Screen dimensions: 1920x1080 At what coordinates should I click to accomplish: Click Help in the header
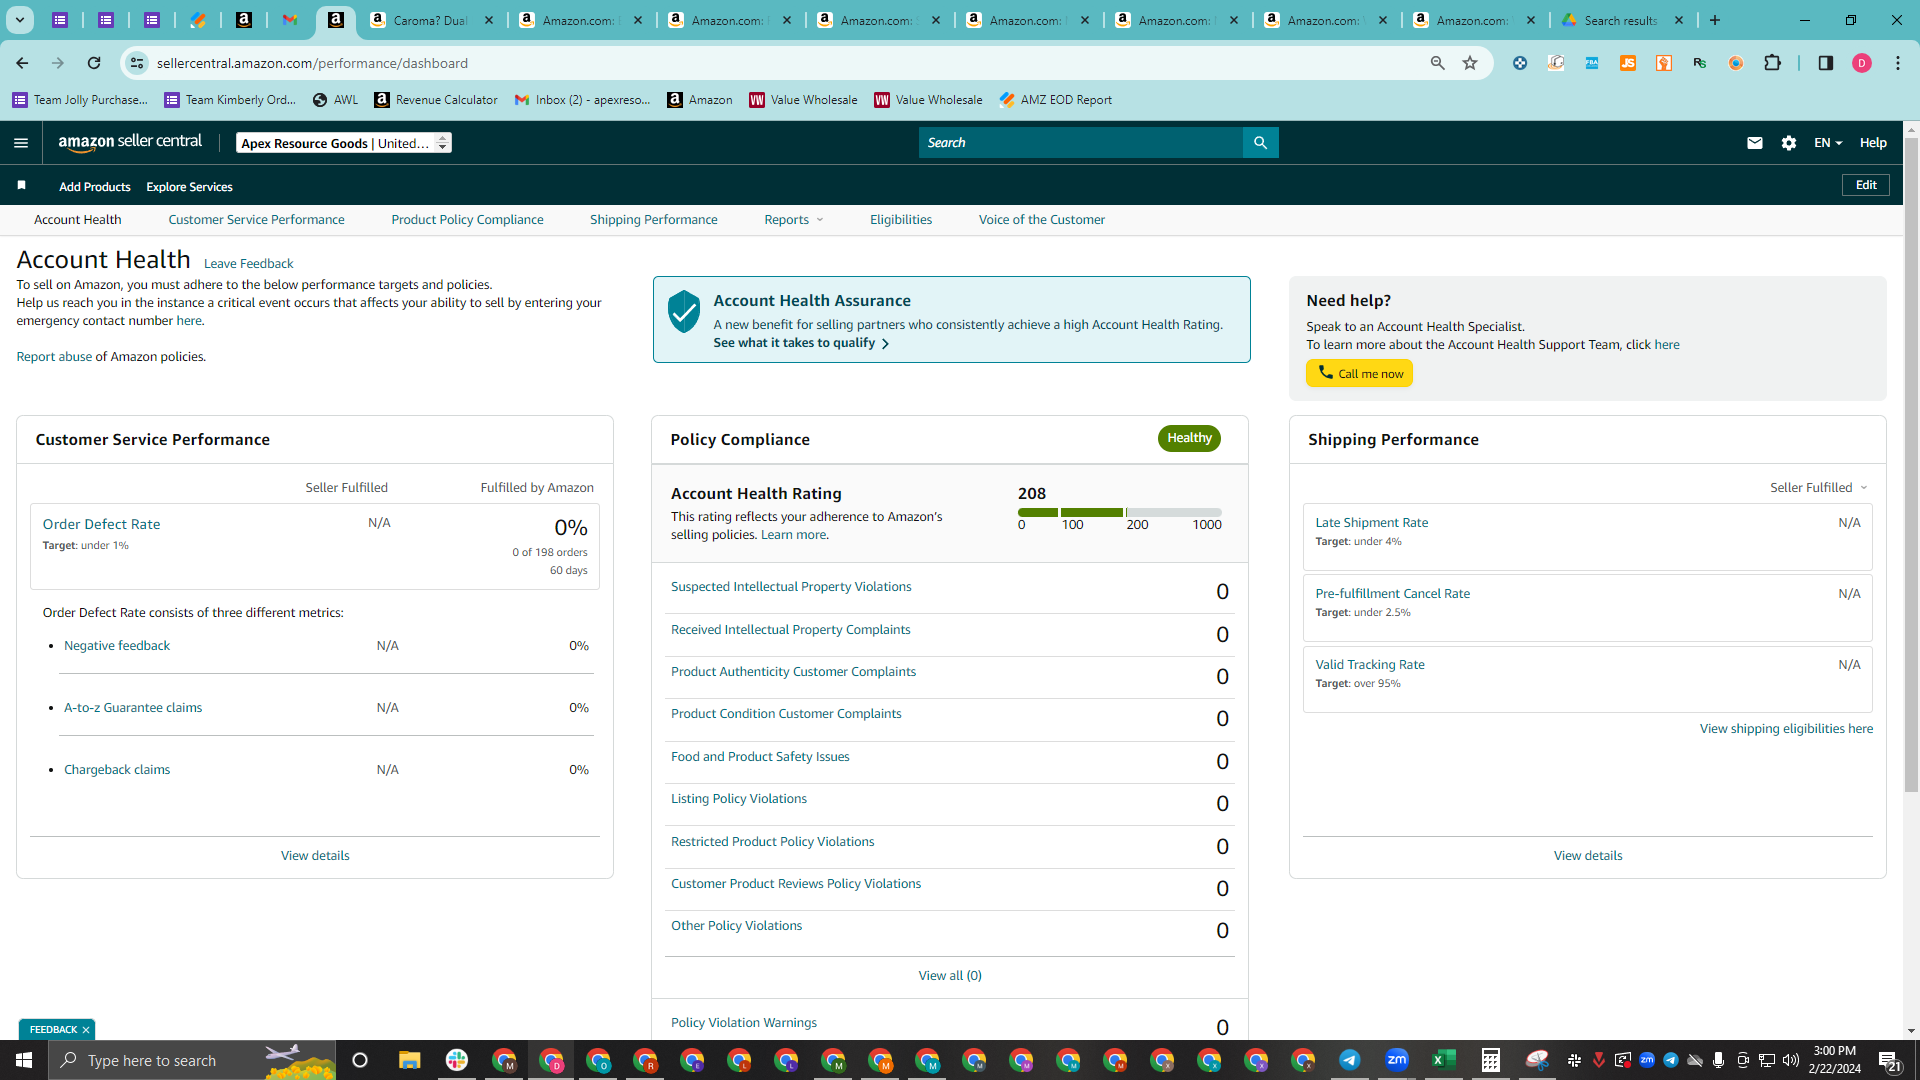(x=1873, y=143)
